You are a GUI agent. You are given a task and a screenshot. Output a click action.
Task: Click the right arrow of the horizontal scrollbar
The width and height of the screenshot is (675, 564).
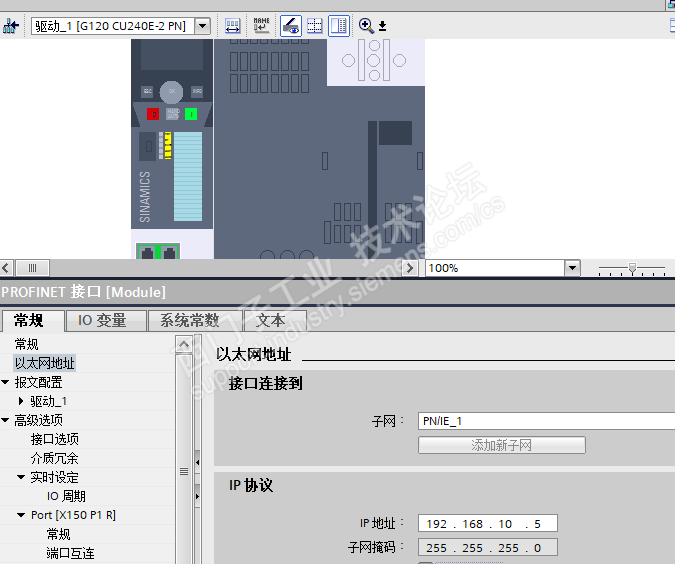click(409, 268)
